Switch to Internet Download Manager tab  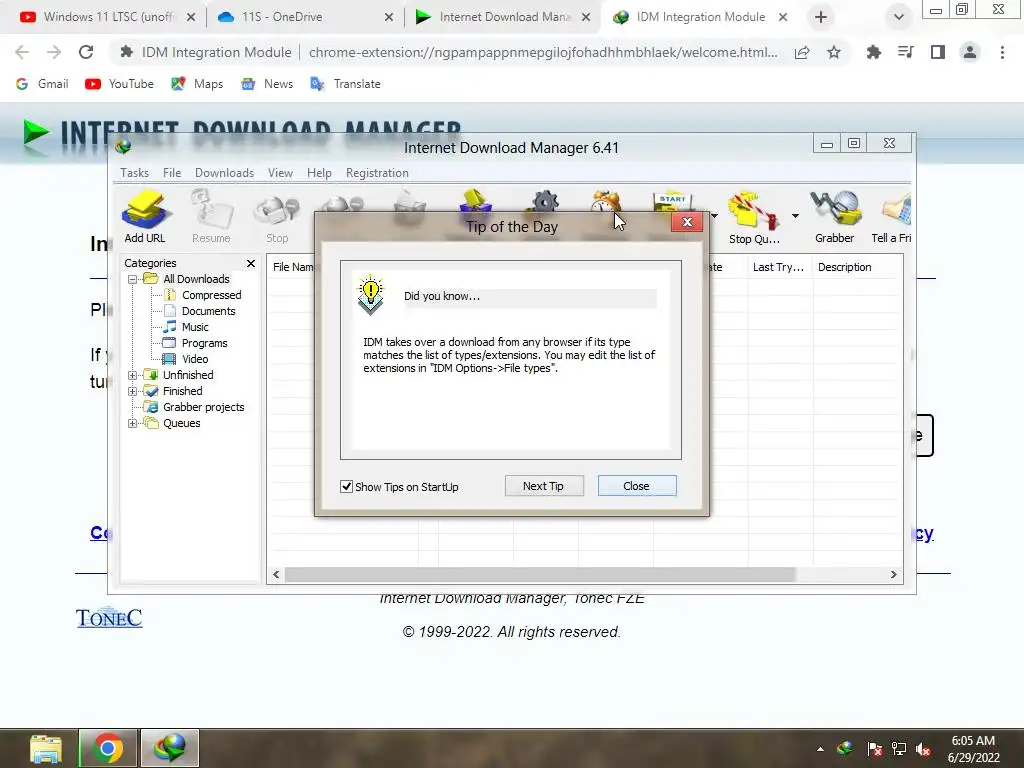(x=502, y=17)
